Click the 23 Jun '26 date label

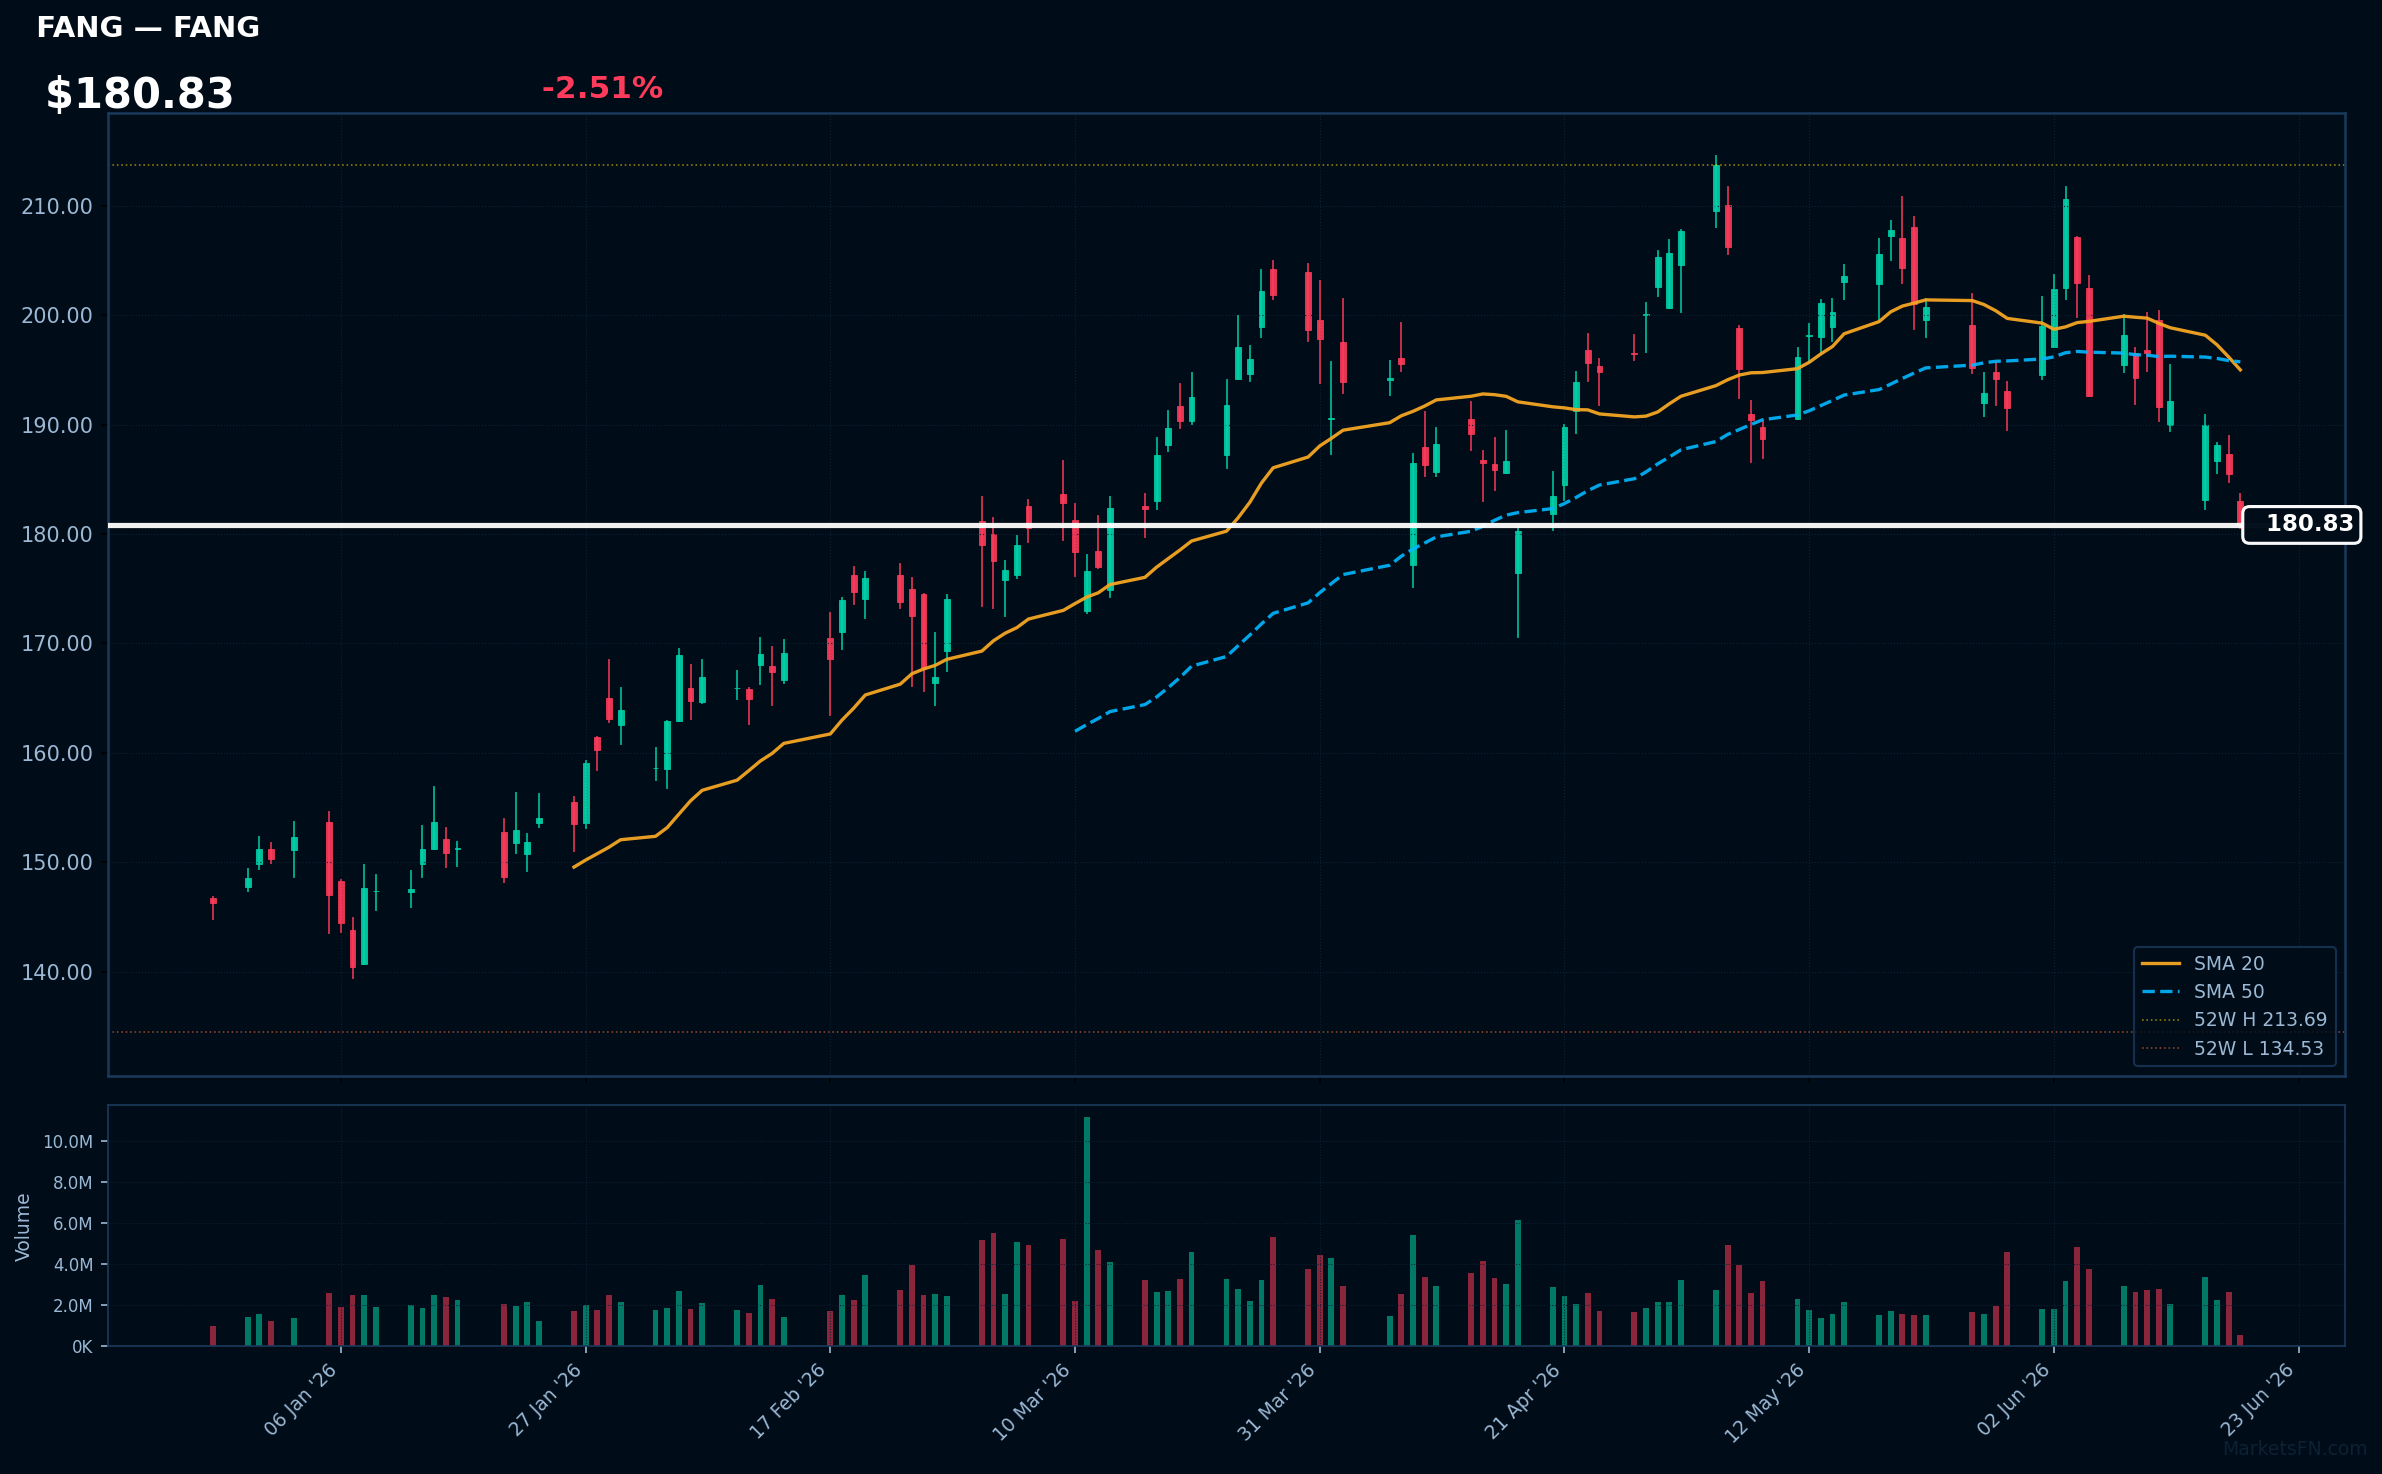click(x=2258, y=1400)
